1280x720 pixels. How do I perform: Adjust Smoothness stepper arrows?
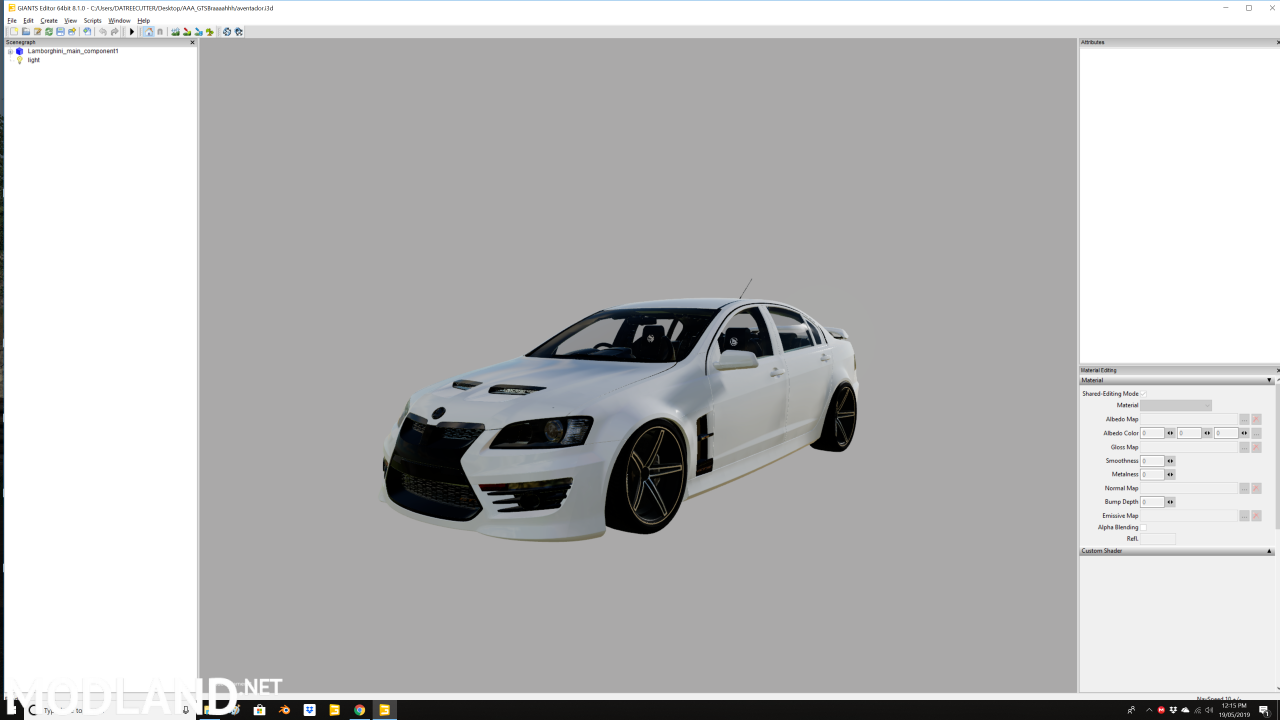[1170, 461]
